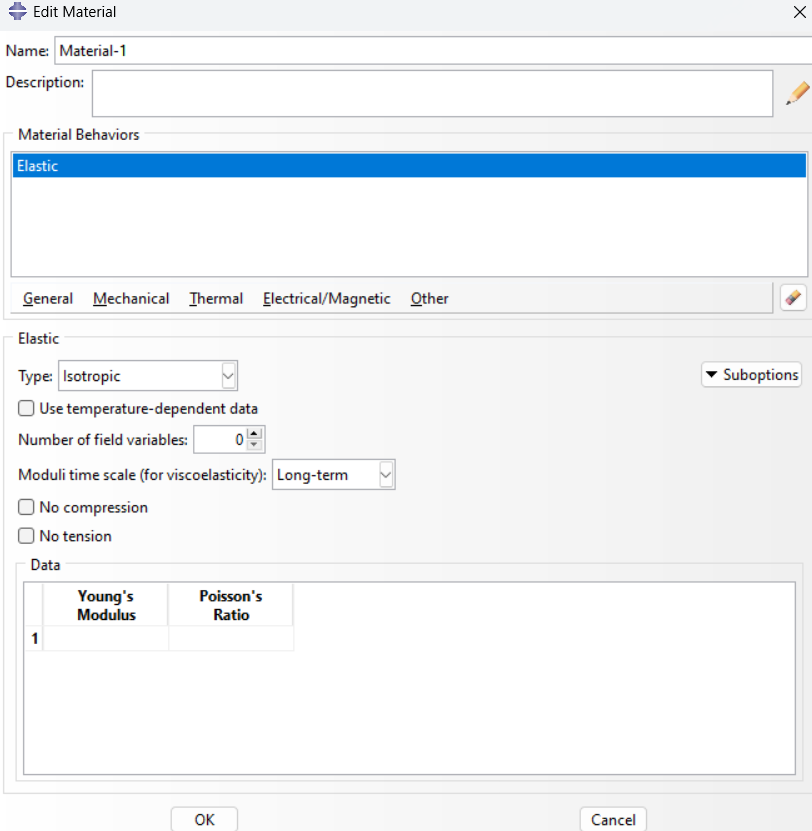Click the eraser delete behavior icon
The image size is (812, 831).
coord(793,297)
